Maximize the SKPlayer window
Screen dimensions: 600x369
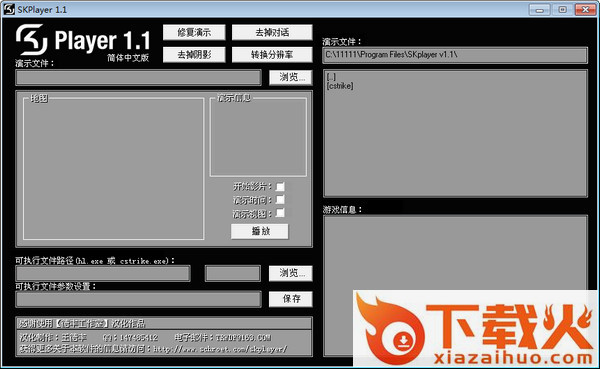[x=562, y=10]
